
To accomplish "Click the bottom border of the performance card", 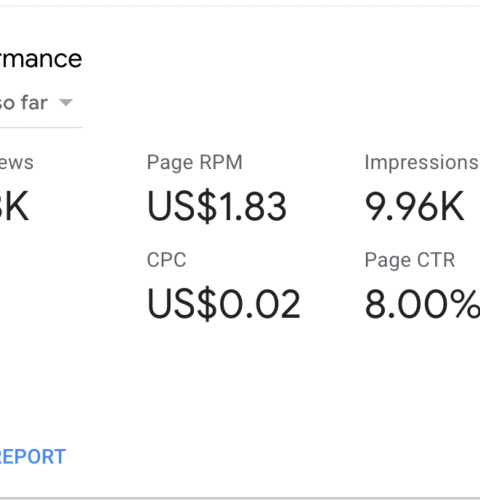I will (240, 498).
